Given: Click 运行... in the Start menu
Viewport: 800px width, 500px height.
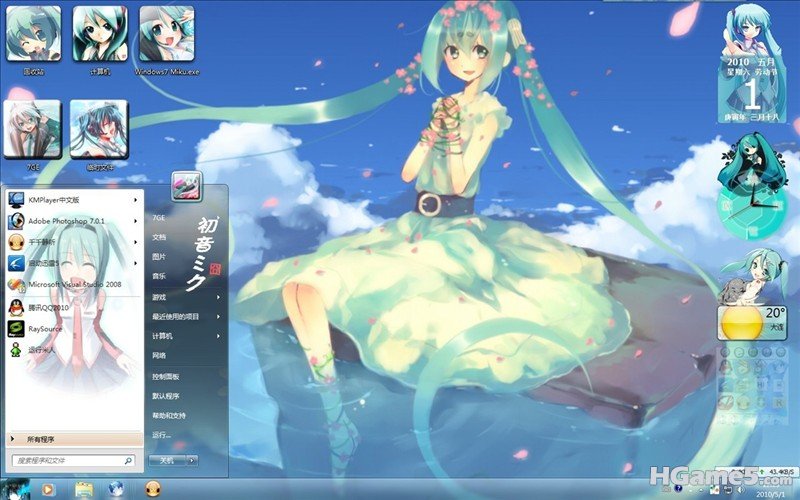Looking at the screenshot, I should pos(161,435).
